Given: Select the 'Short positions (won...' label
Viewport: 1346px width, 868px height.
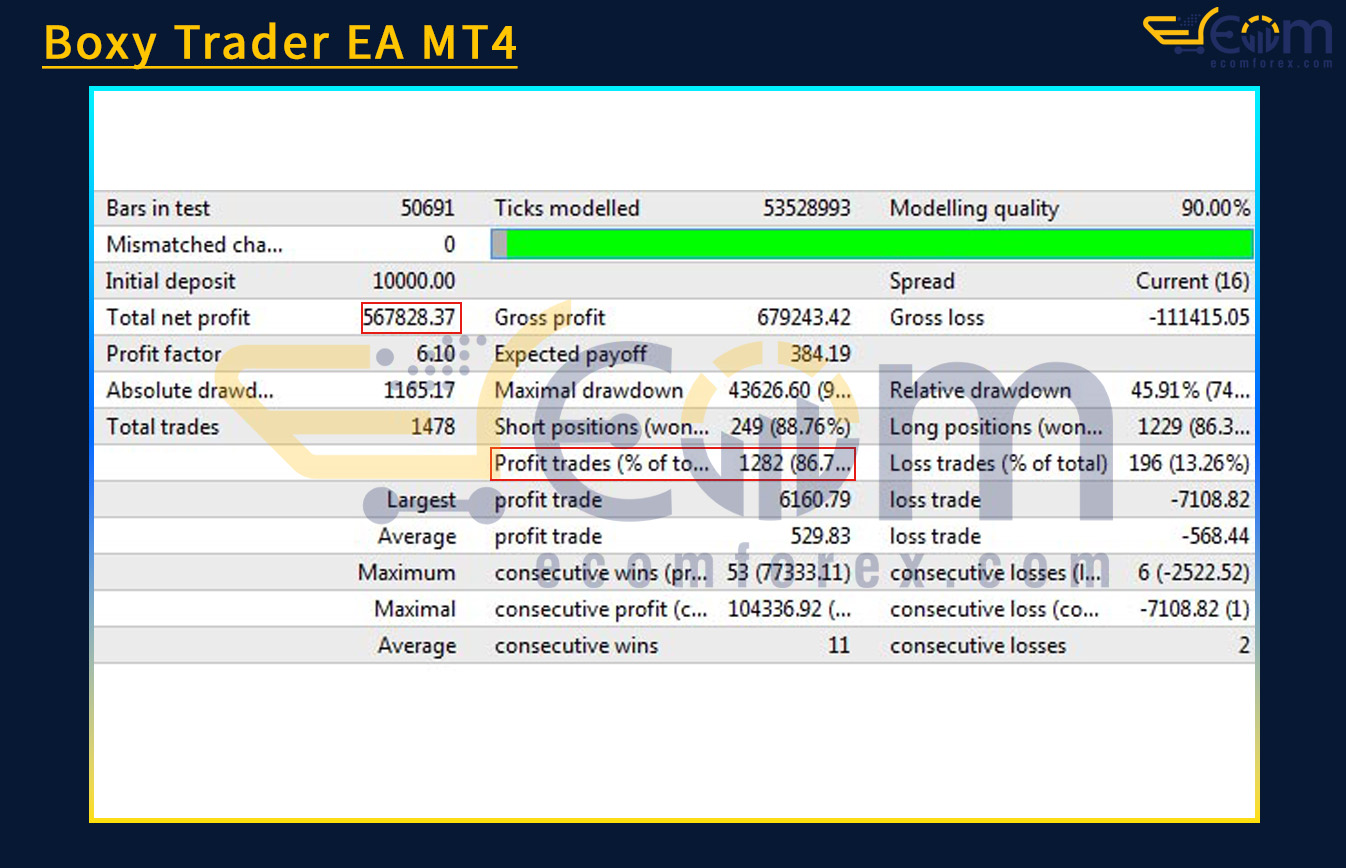Looking at the screenshot, I should pyautogui.click(x=602, y=427).
